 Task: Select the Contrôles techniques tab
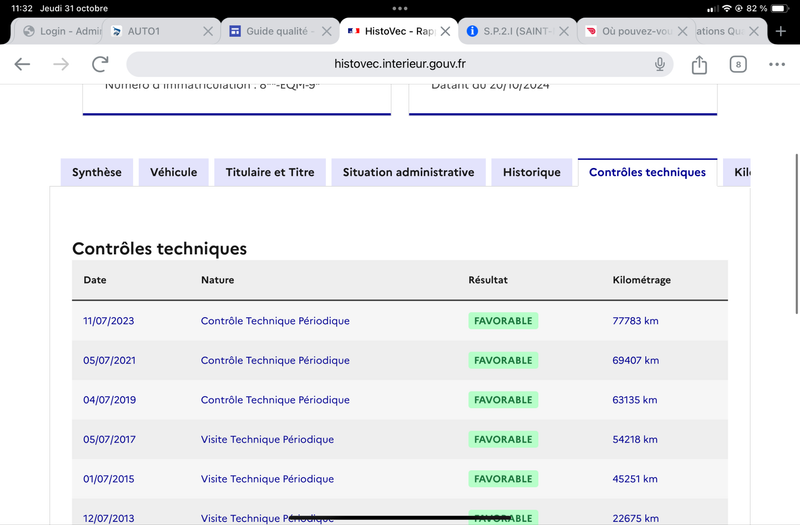click(x=647, y=172)
